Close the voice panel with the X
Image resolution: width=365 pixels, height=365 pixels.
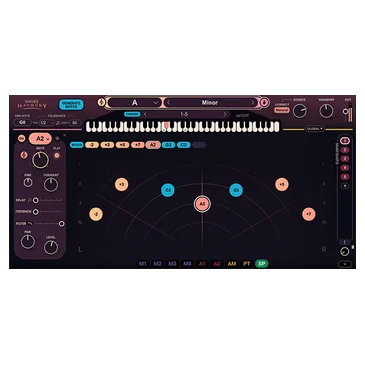pos(64,135)
